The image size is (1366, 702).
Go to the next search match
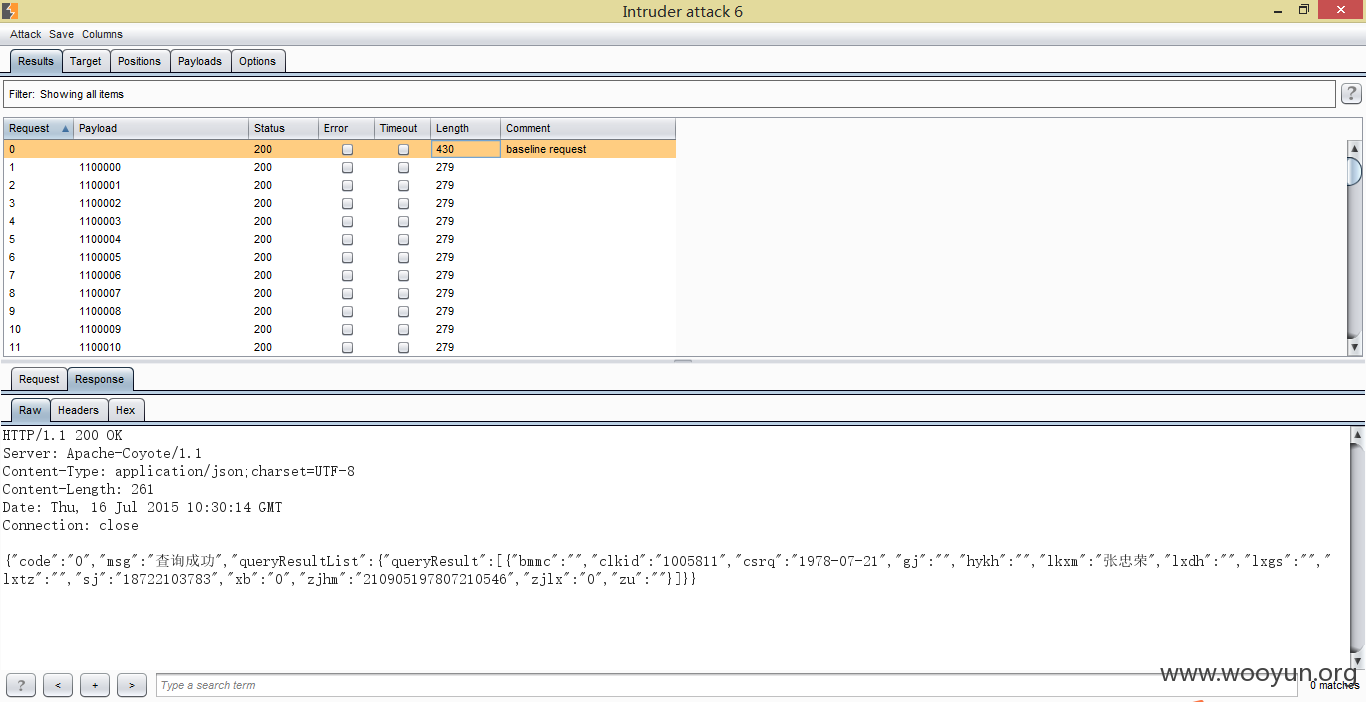coord(132,685)
